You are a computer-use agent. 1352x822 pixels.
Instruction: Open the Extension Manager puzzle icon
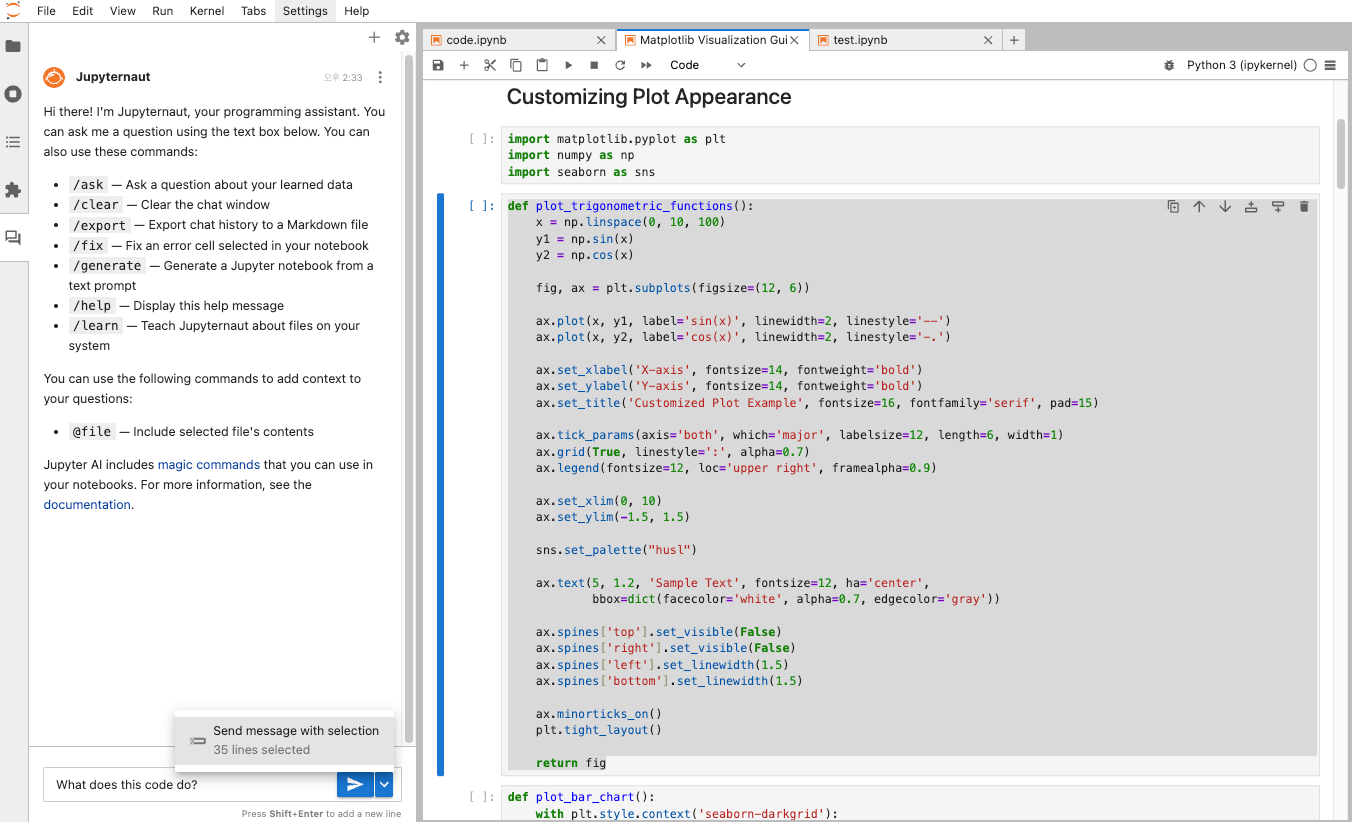[13, 189]
